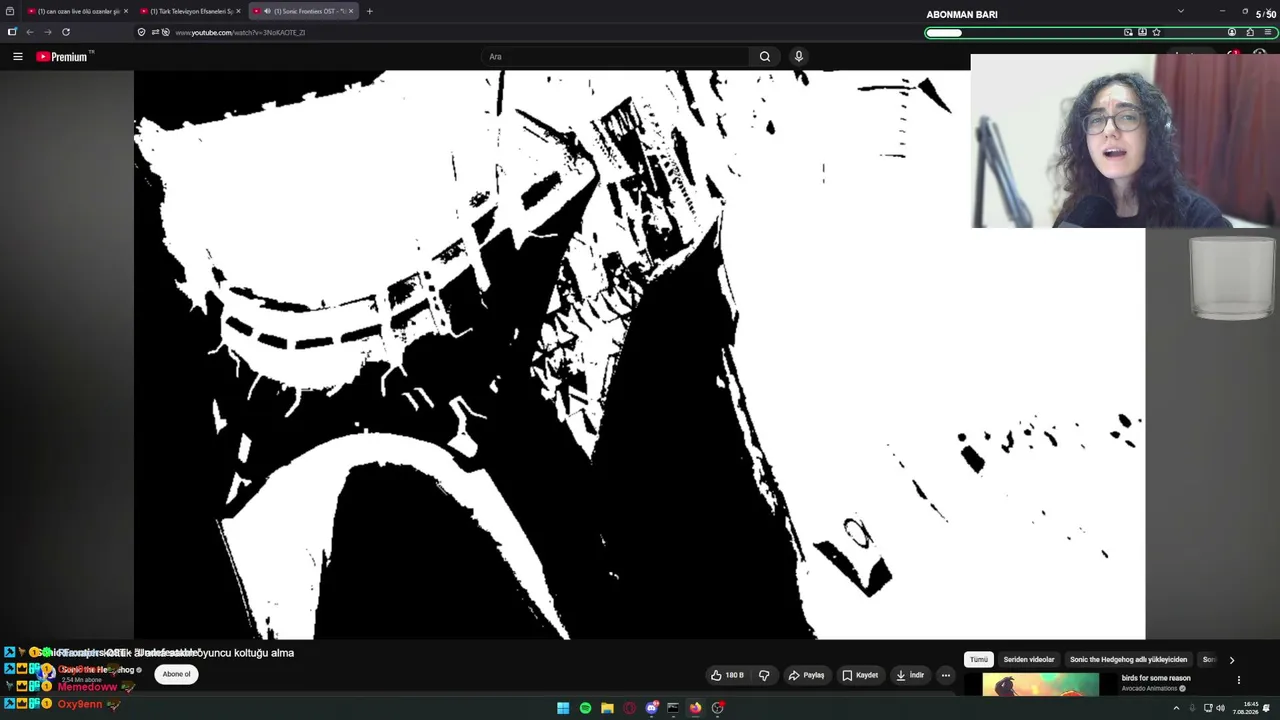
Task: Click the address bar URL
Action: 240,32
